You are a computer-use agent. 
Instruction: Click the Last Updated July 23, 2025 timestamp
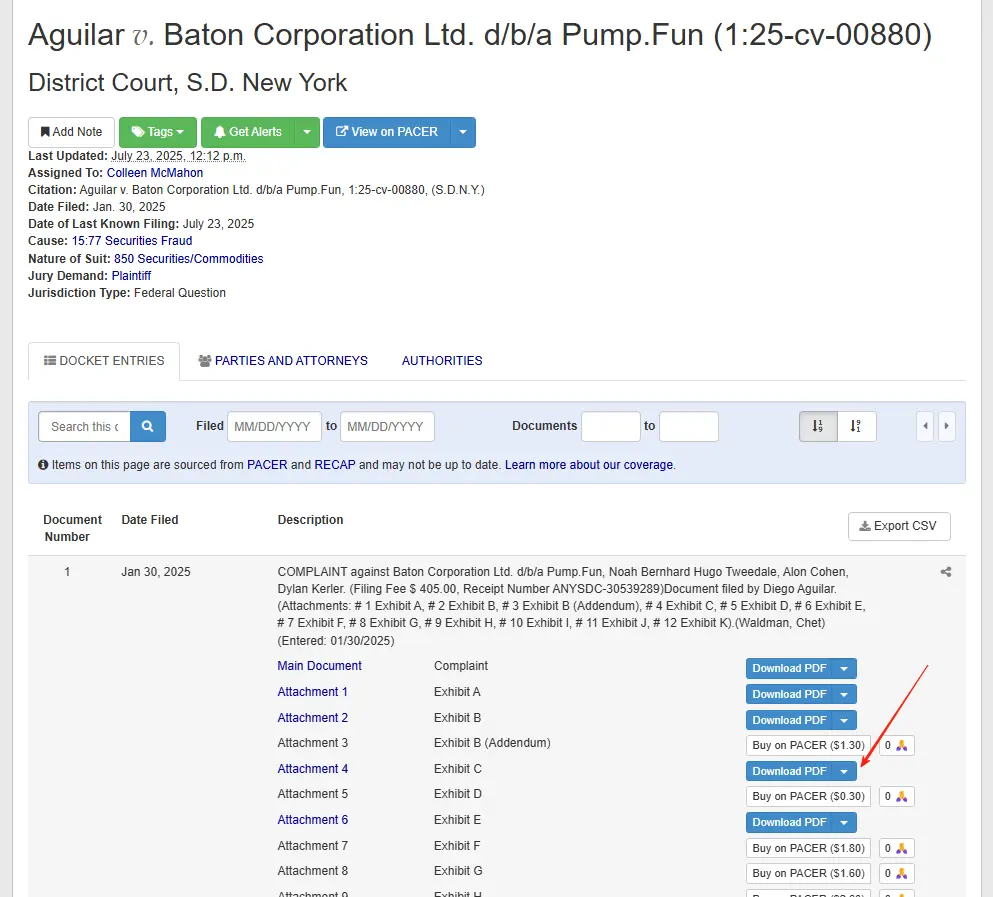pos(179,156)
